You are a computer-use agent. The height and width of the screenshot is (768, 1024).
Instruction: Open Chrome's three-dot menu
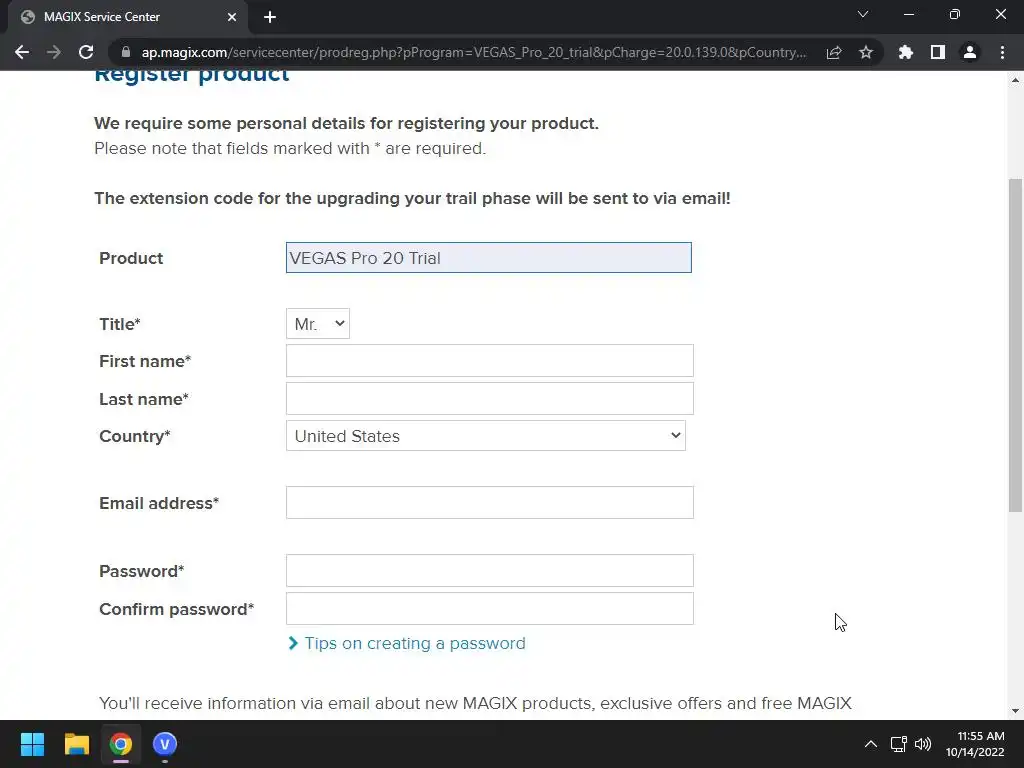pyautogui.click(x=1002, y=52)
